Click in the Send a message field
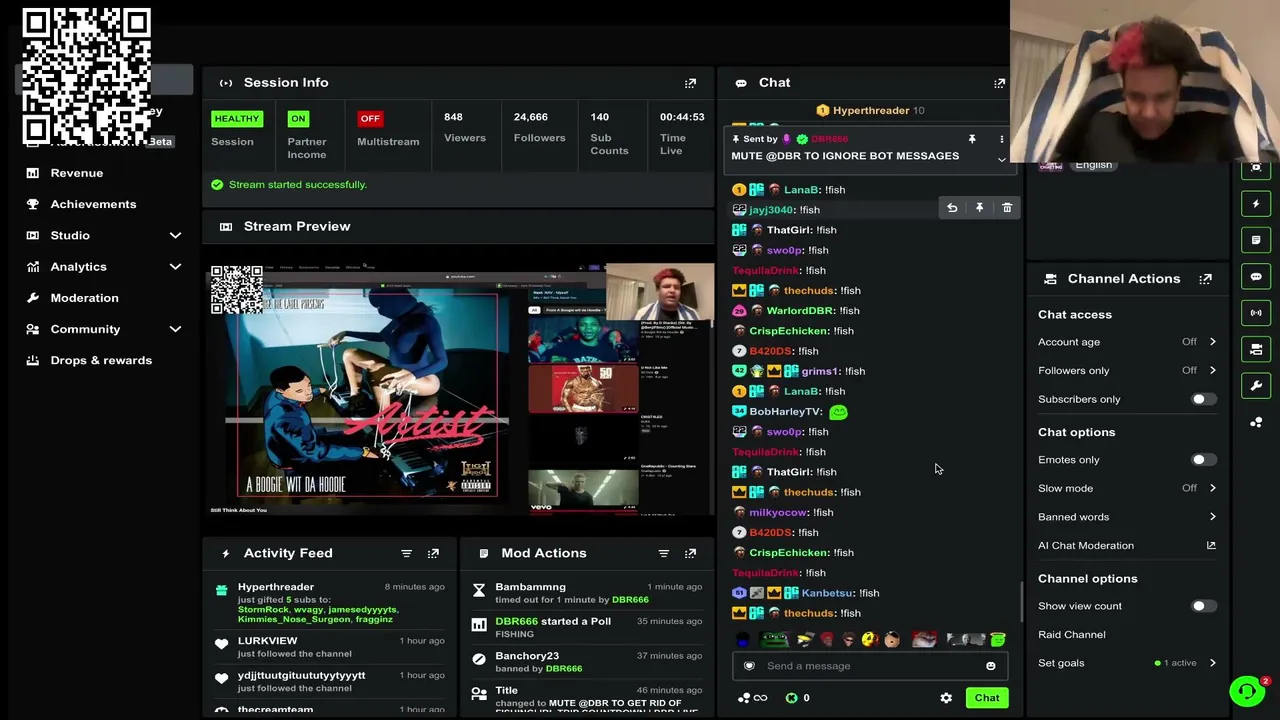This screenshot has height=720, width=1280. pyautogui.click(x=868, y=666)
